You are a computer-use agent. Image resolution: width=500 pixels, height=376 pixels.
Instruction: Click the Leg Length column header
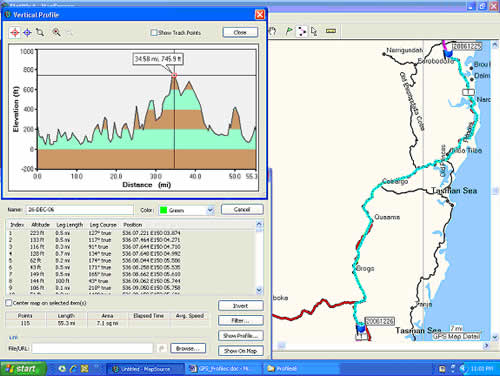pyautogui.click(x=70, y=224)
